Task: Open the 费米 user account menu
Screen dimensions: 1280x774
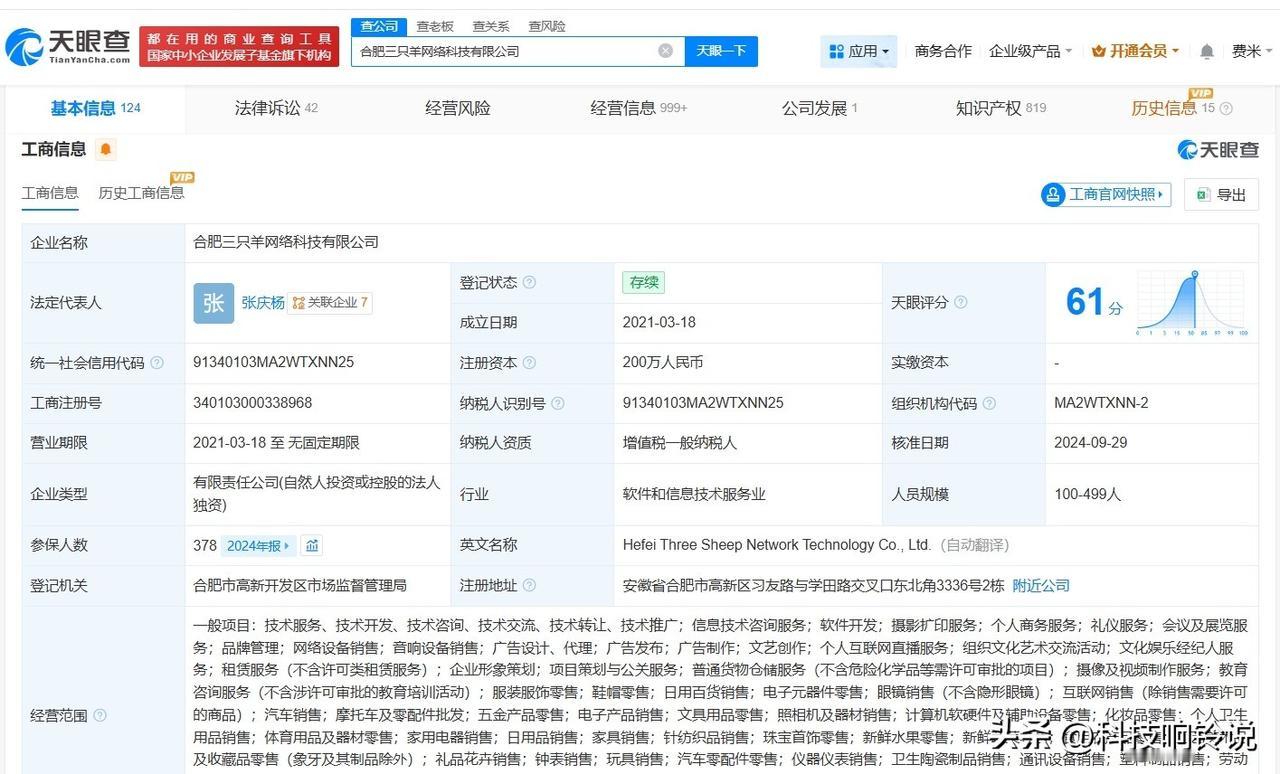Action: pos(1251,51)
